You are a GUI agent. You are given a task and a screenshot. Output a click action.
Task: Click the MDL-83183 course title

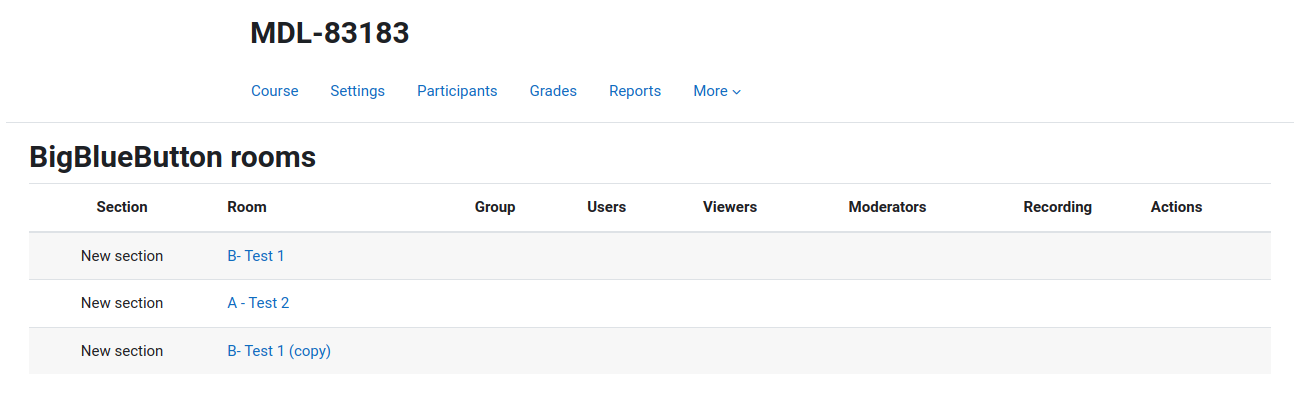tap(330, 33)
